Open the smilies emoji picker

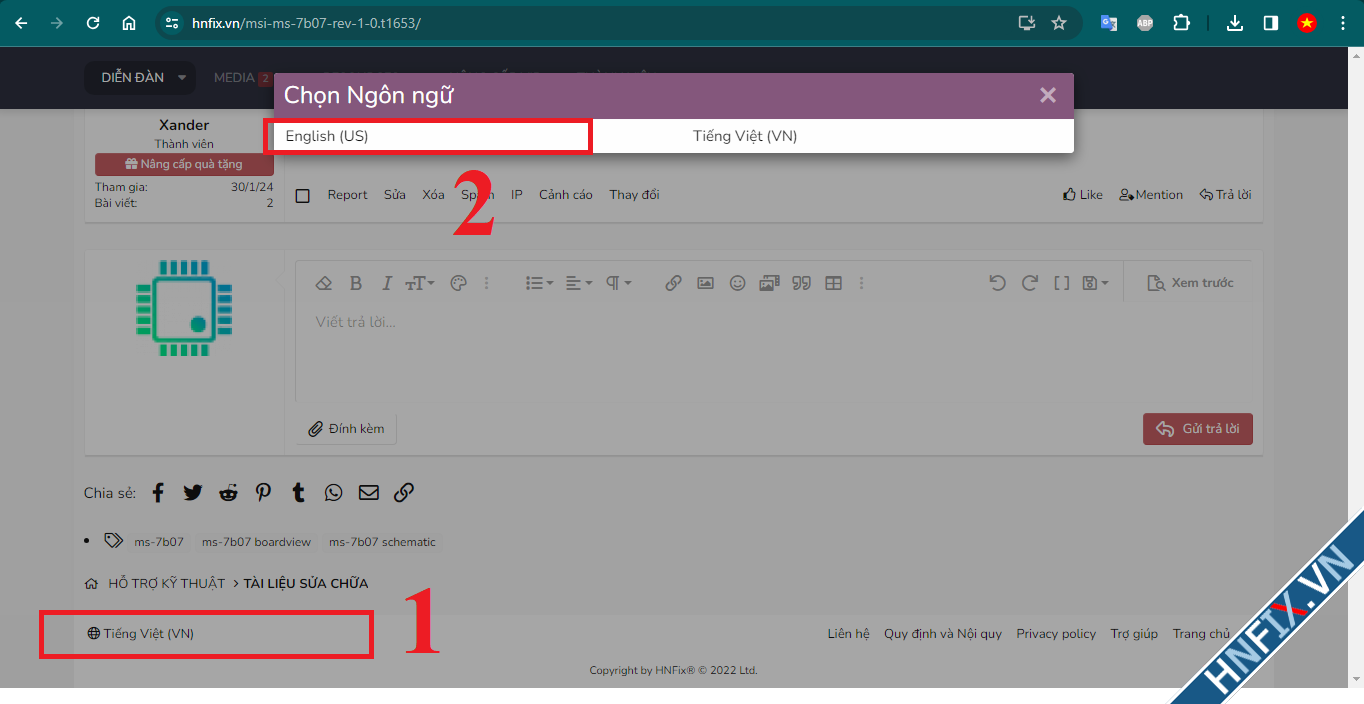pos(737,283)
